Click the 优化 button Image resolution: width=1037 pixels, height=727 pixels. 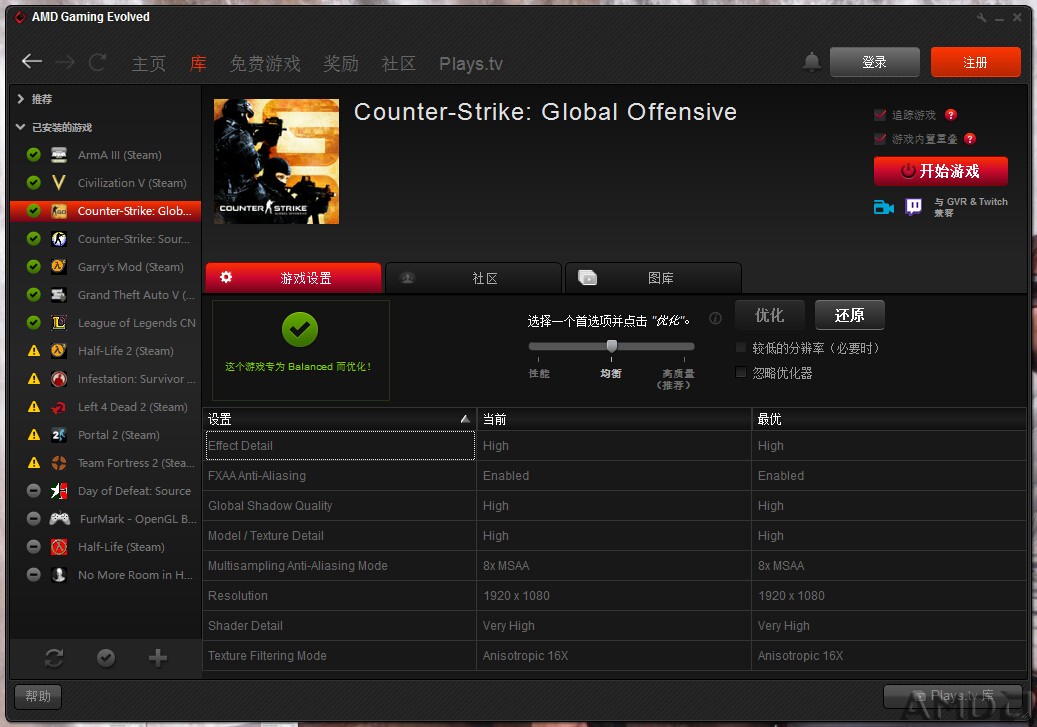click(x=770, y=315)
